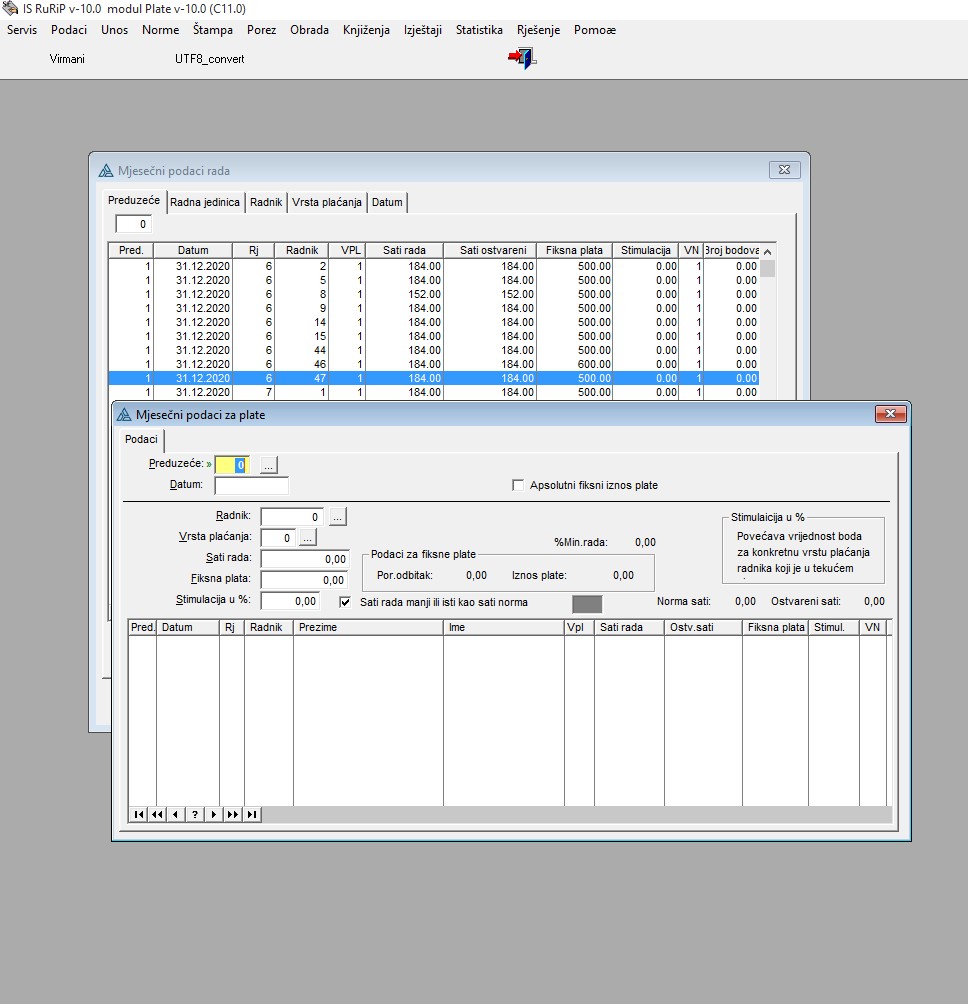The height and width of the screenshot is (1004, 968).
Task: Uncheck Sati rada manji ili isti checkbox
Action: [x=346, y=602]
